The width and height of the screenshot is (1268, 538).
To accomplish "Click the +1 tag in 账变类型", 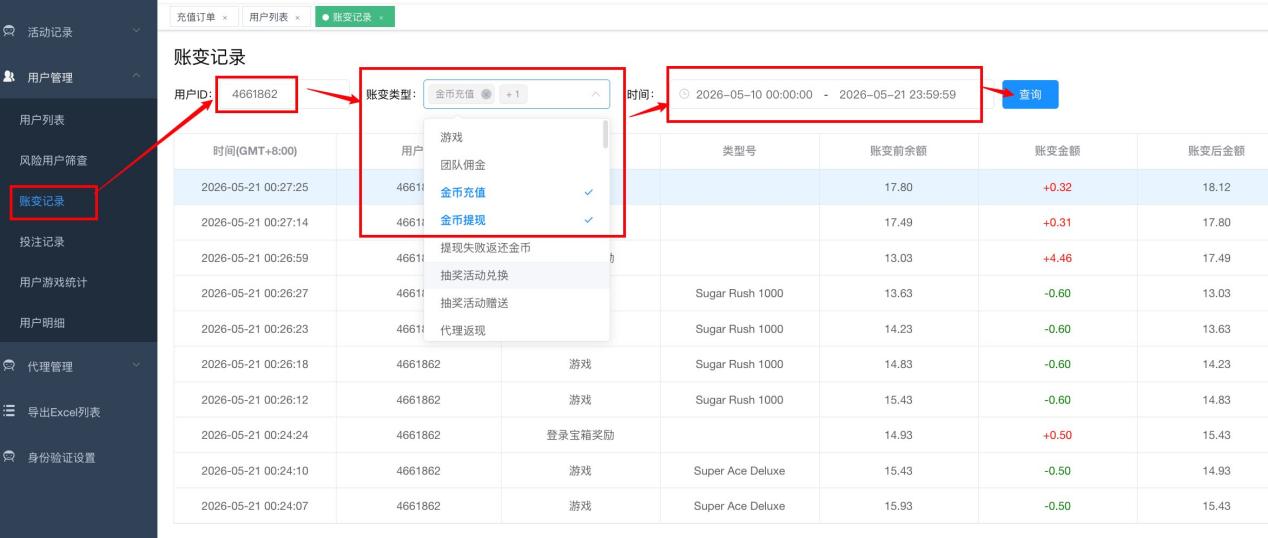I will [x=513, y=94].
